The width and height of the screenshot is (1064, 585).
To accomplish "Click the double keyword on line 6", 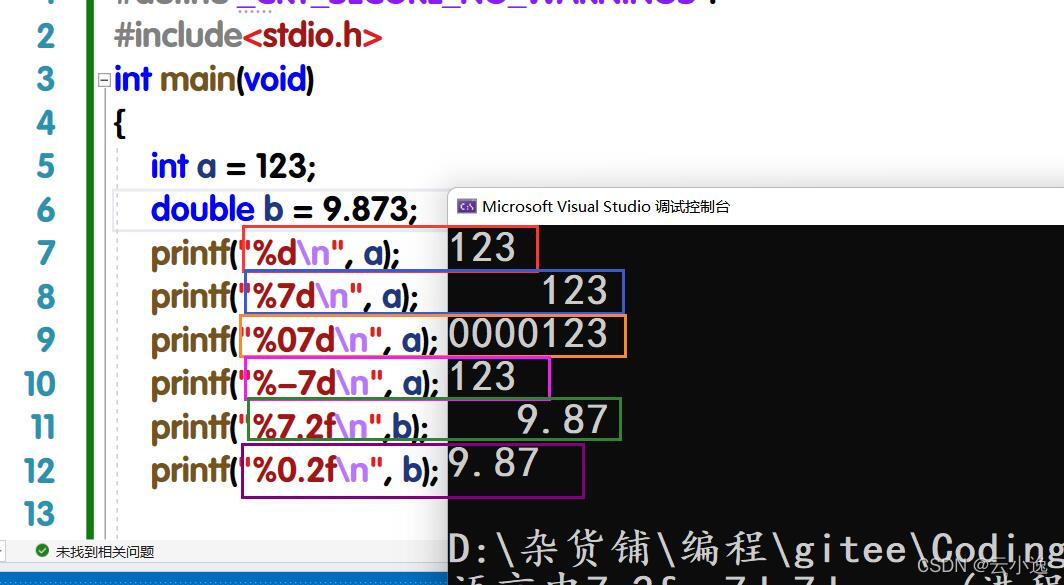I will [x=202, y=208].
